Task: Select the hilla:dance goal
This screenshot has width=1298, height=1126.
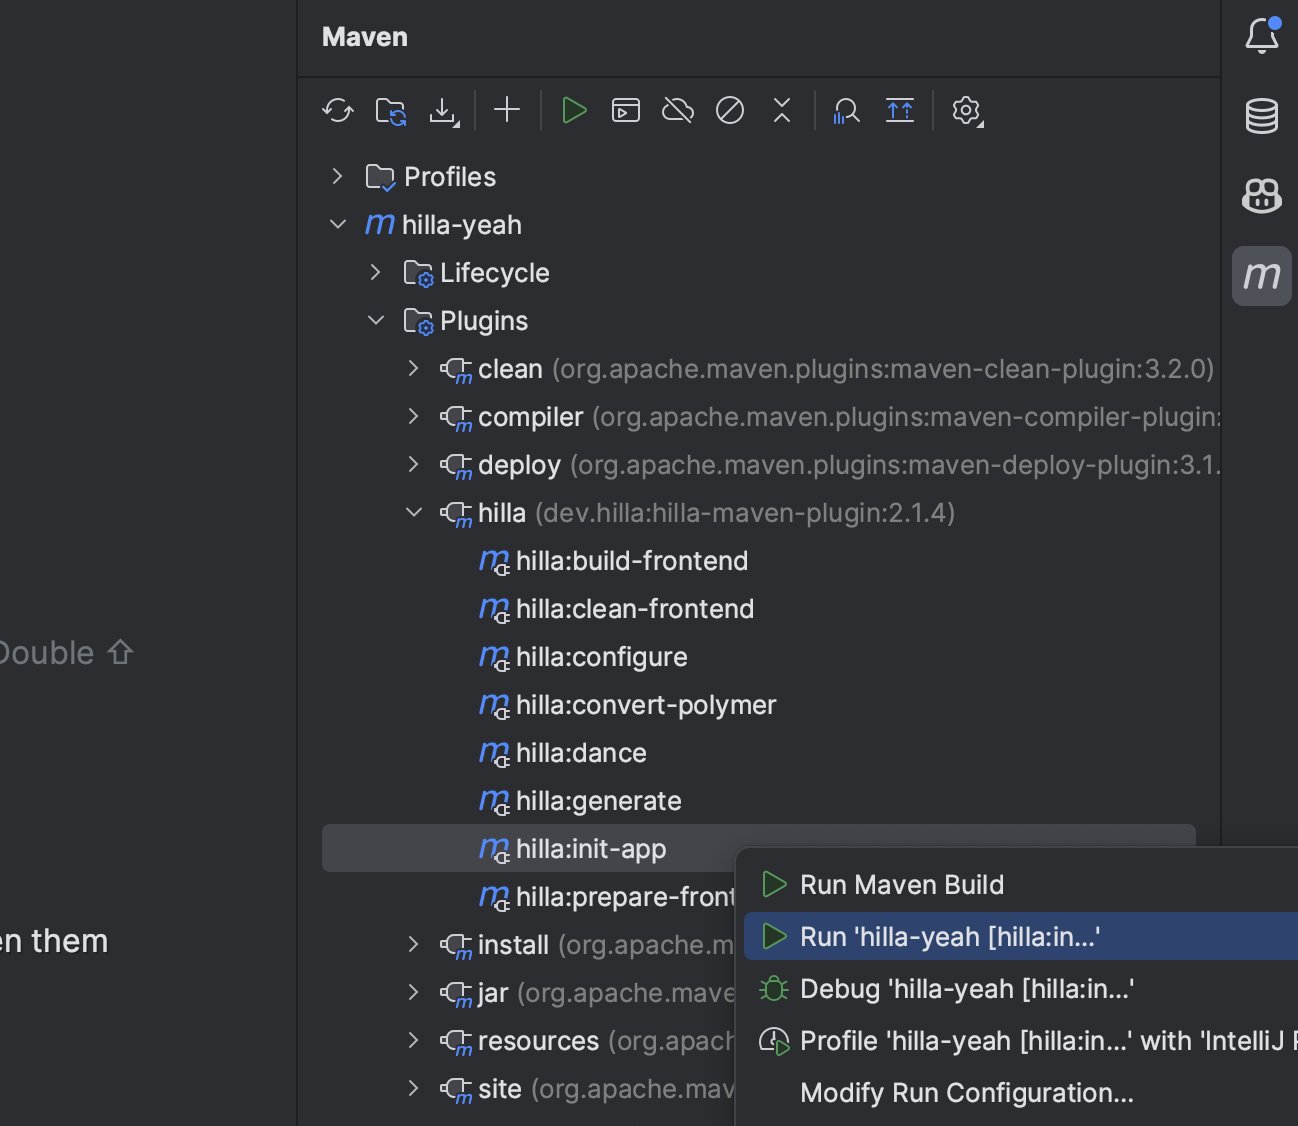Action: [581, 753]
